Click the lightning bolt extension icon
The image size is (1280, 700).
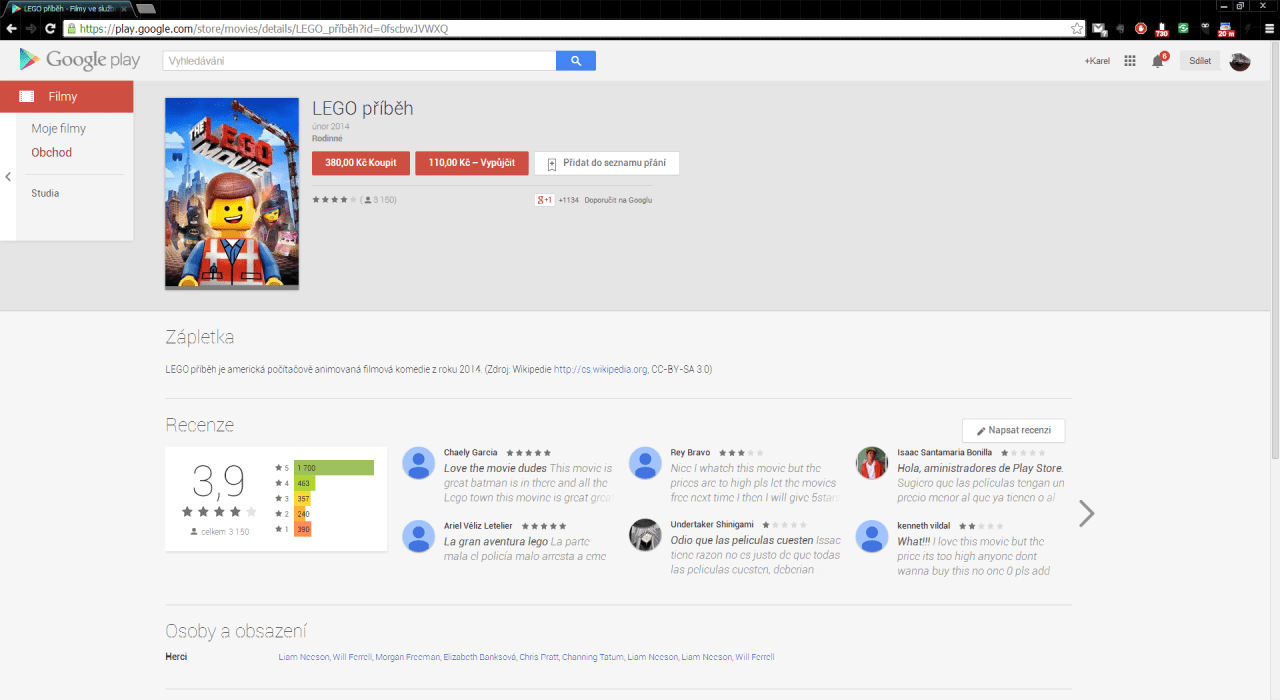[x=1248, y=28]
